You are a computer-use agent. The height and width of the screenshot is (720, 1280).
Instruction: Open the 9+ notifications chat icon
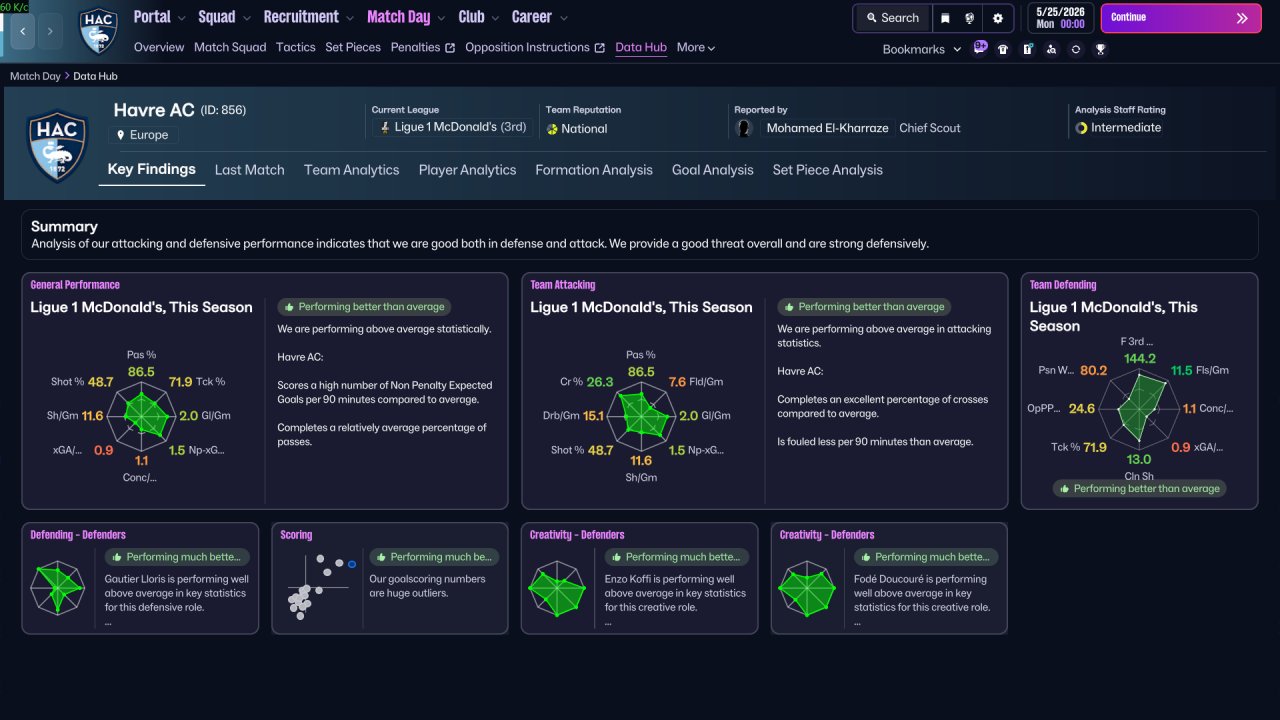pyautogui.click(x=980, y=48)
